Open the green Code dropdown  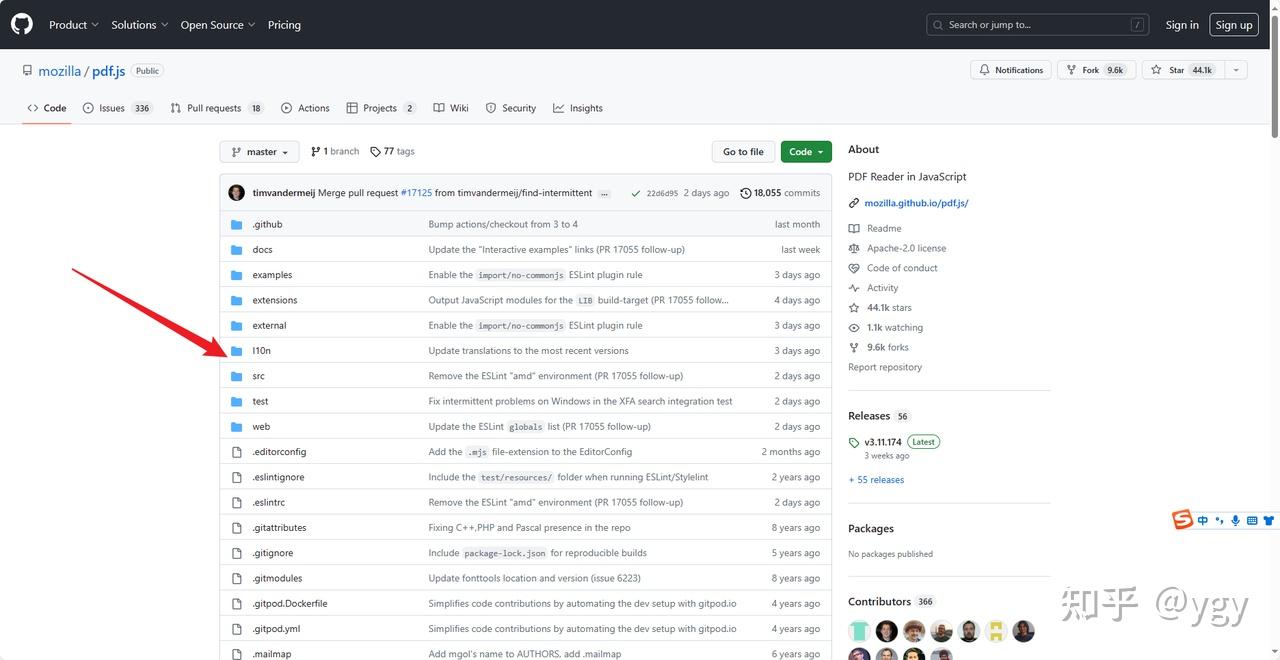tap(805, 151)
